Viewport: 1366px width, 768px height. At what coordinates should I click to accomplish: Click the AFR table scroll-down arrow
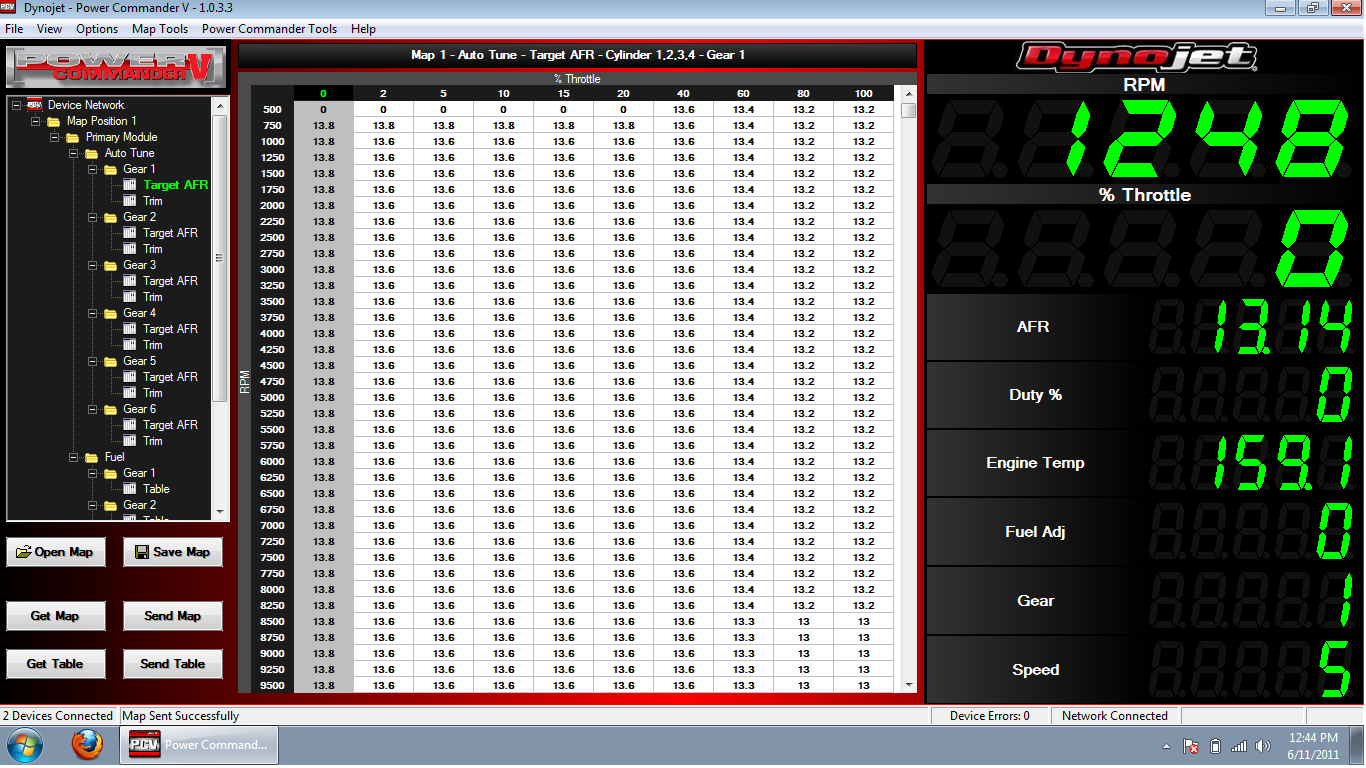tap(909, 685)
